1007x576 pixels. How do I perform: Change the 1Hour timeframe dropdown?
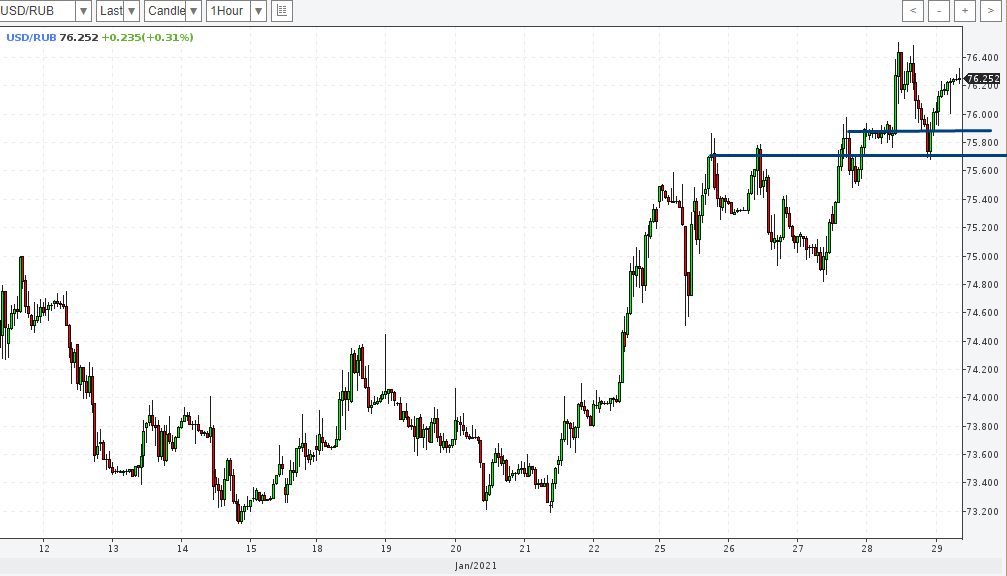point(258,11)
